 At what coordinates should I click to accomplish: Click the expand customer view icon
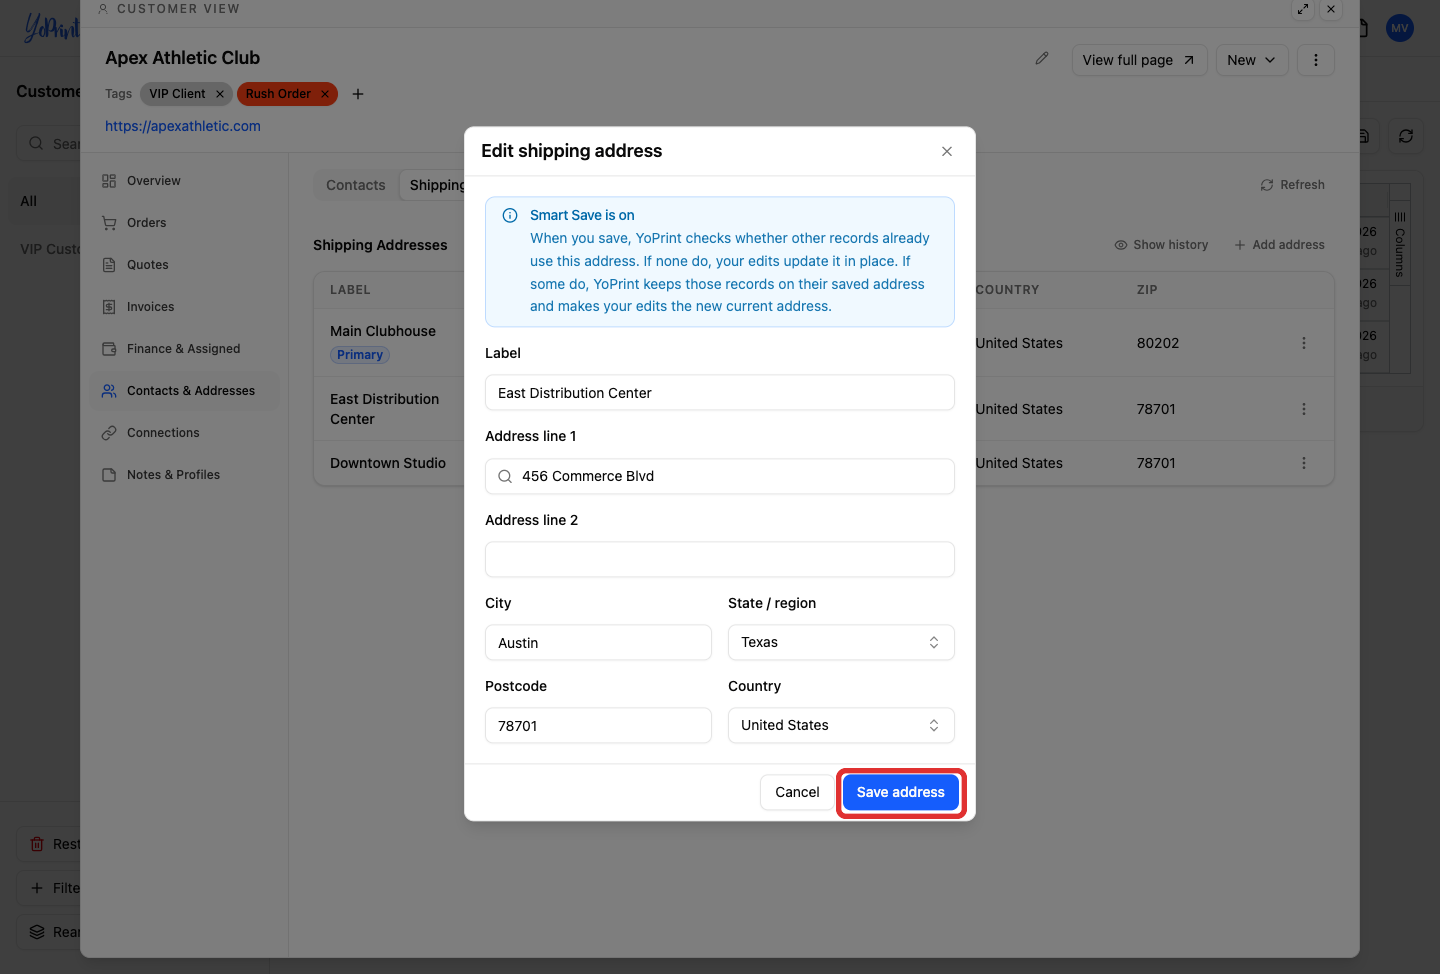click(1303, 9)
